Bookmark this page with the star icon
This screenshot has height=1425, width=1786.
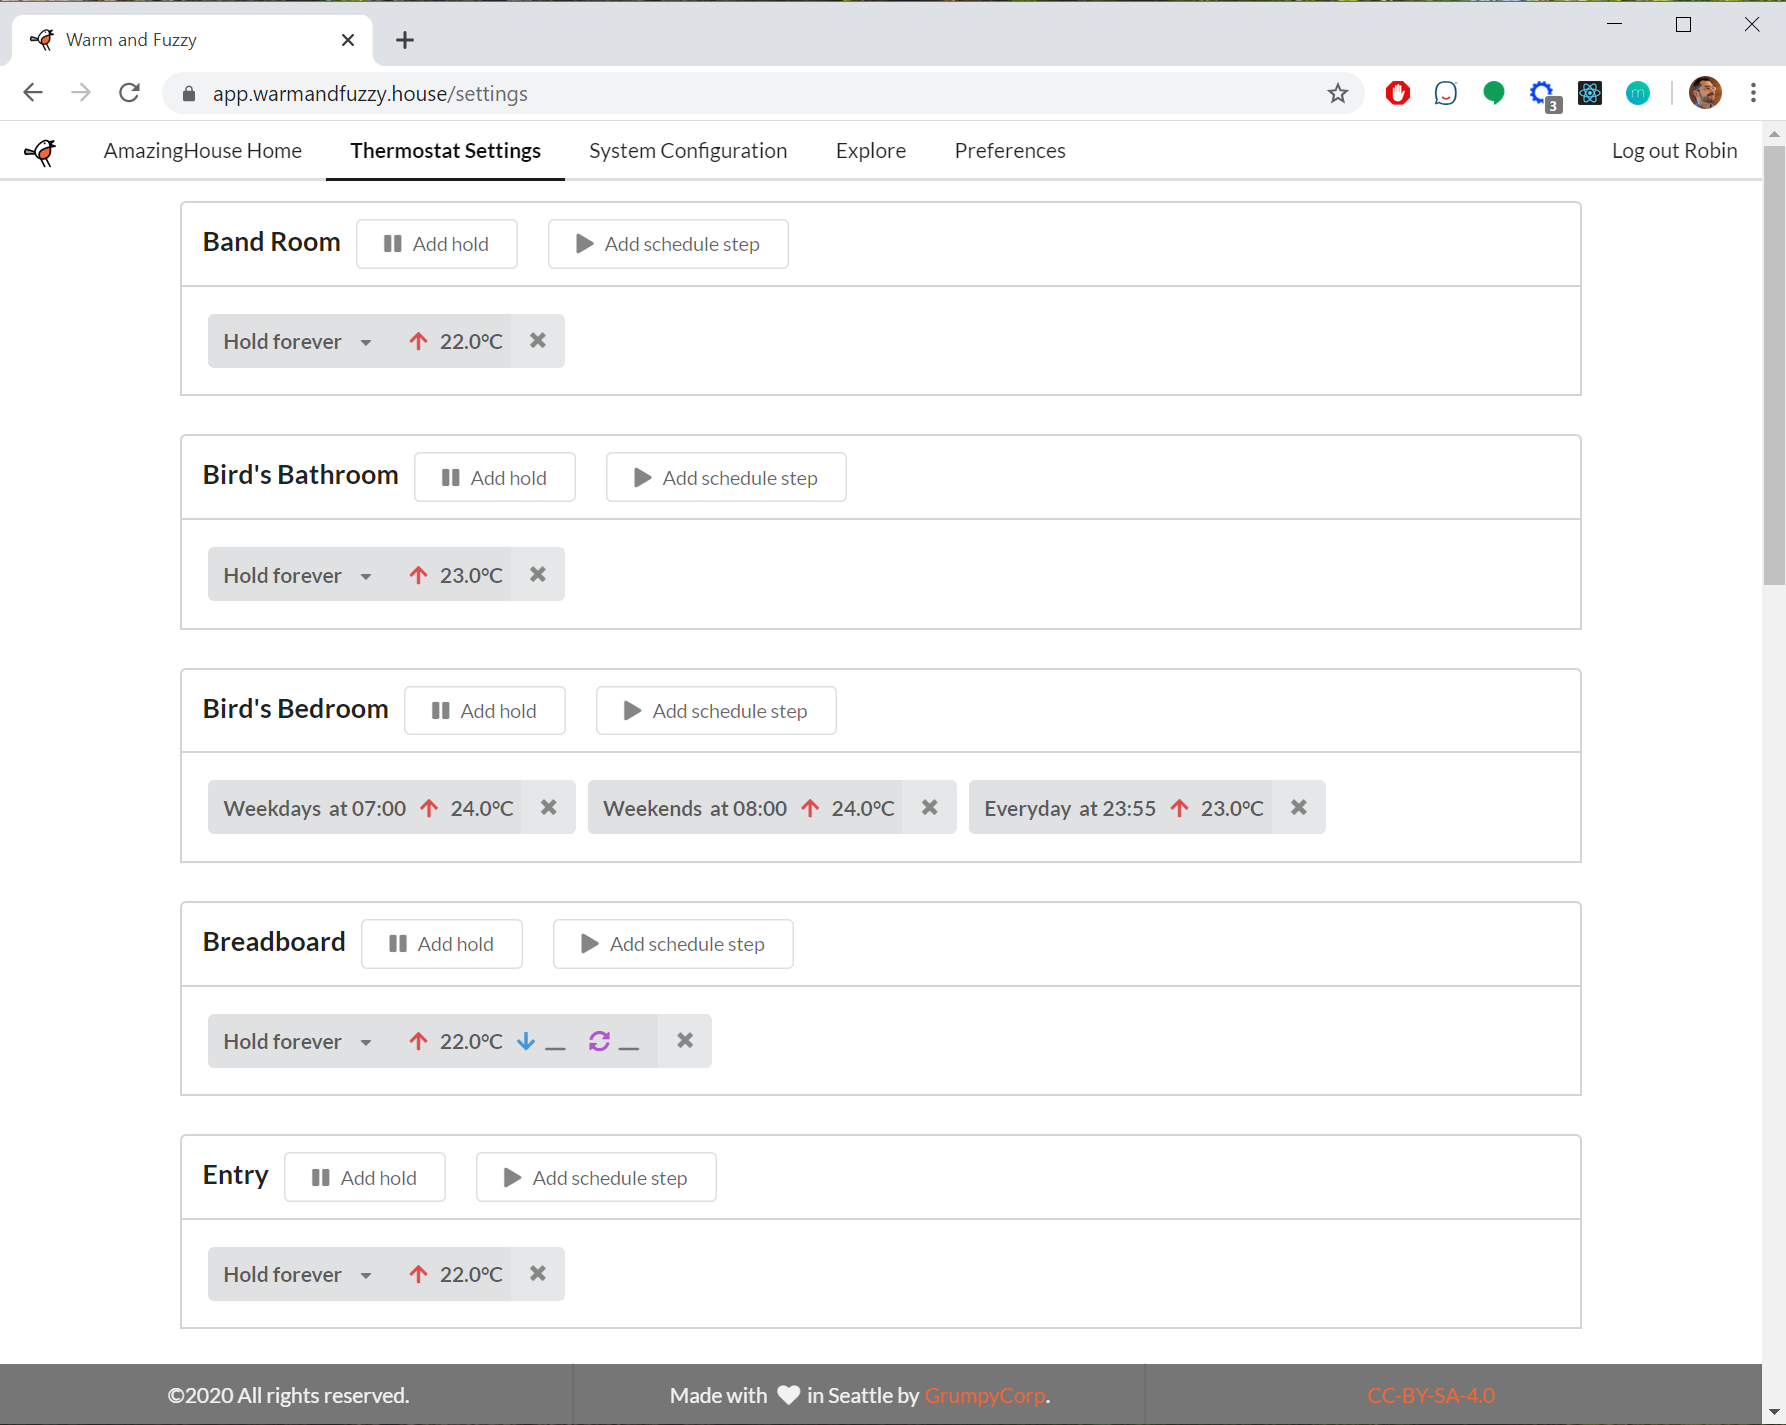[1337, 93]
